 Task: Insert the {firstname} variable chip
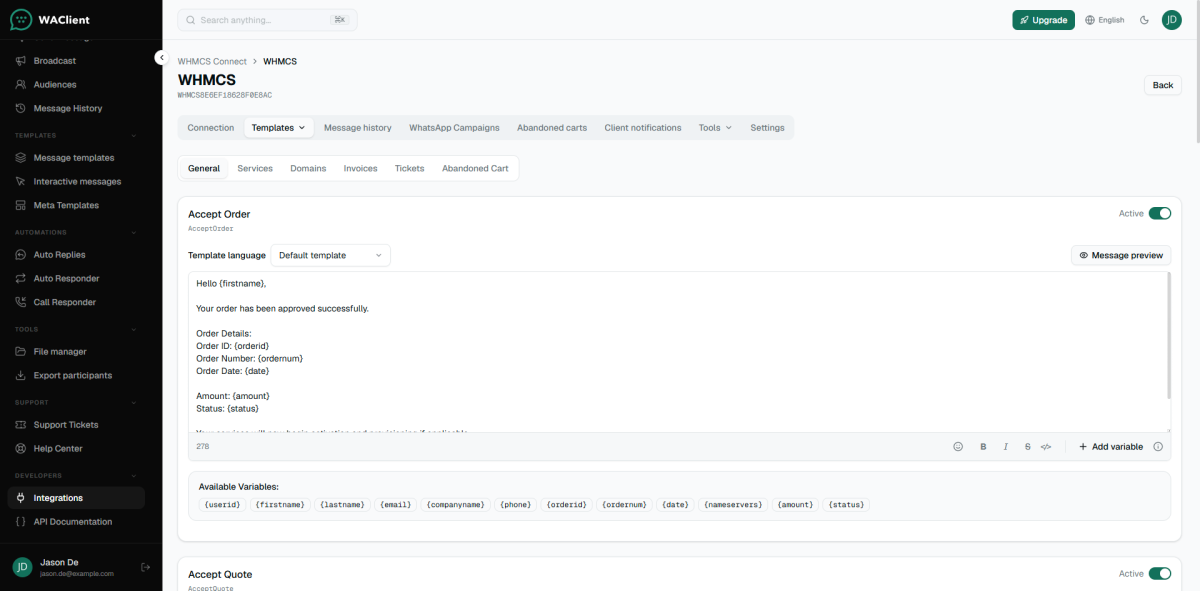point(280,505)
